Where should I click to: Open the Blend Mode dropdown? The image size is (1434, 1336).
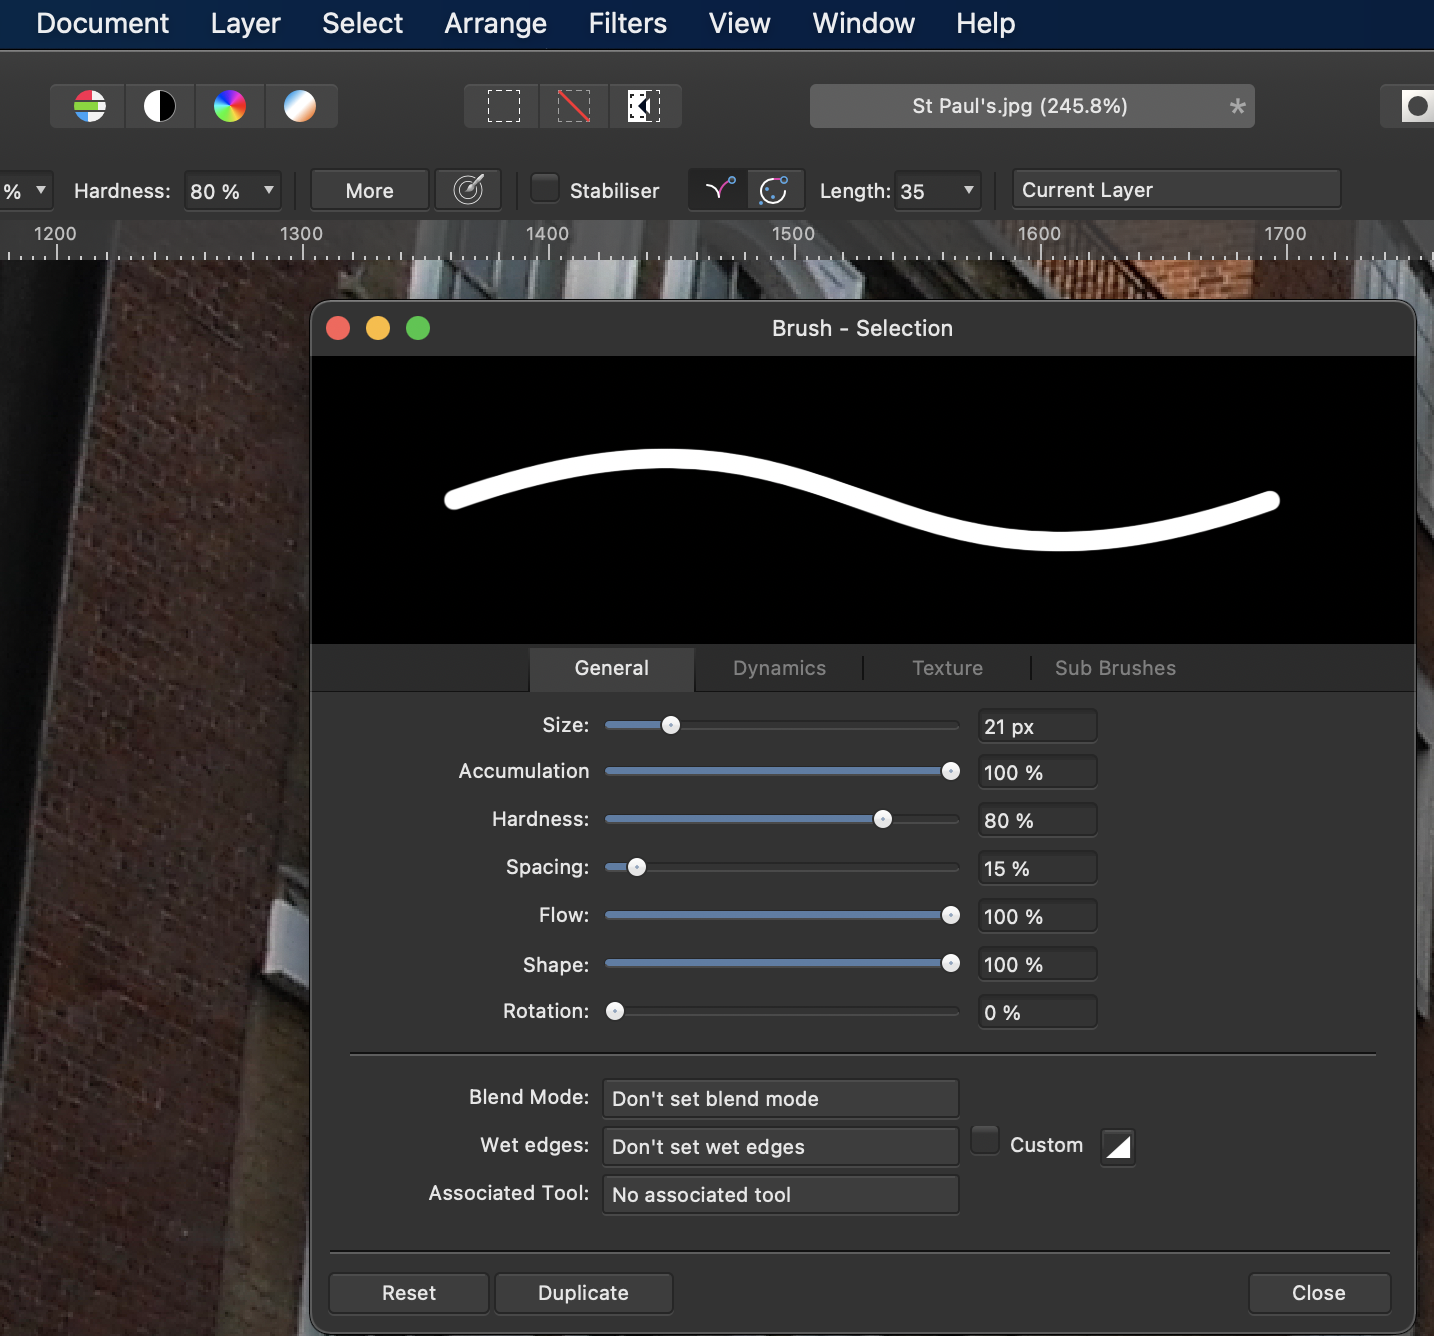pos(780,1098)
